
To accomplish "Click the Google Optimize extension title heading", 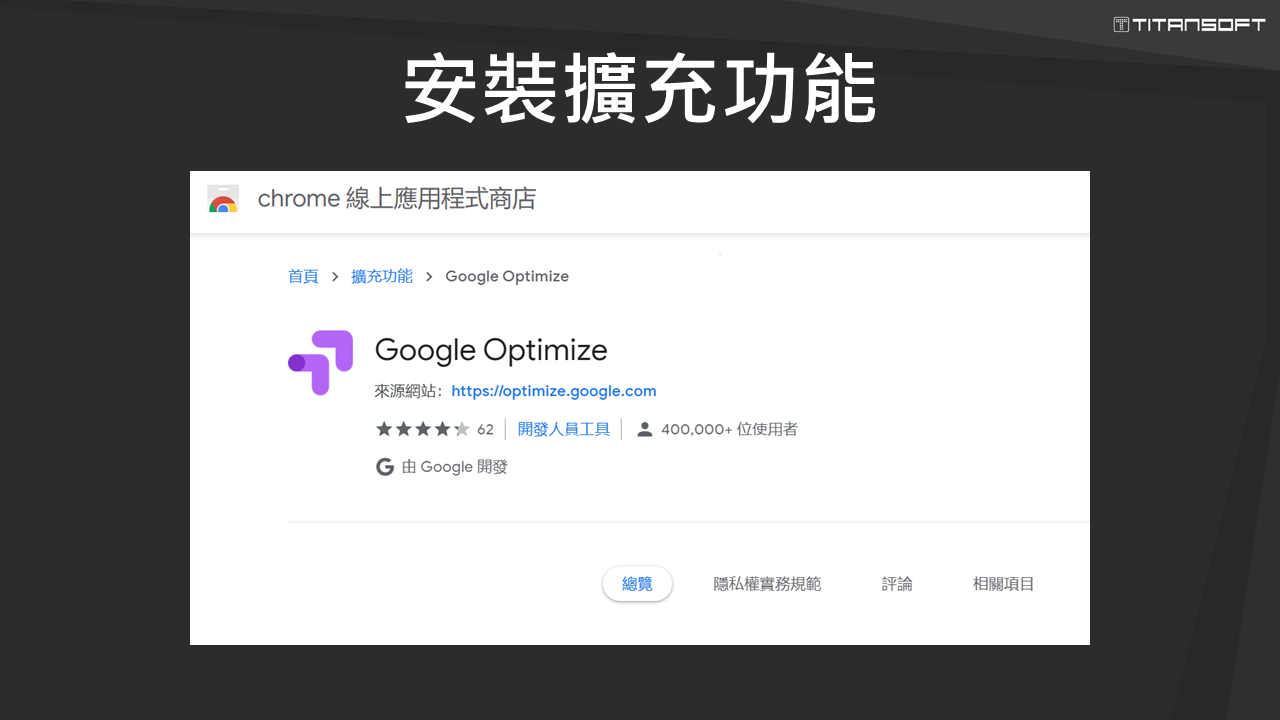I will tap(491, 350).
